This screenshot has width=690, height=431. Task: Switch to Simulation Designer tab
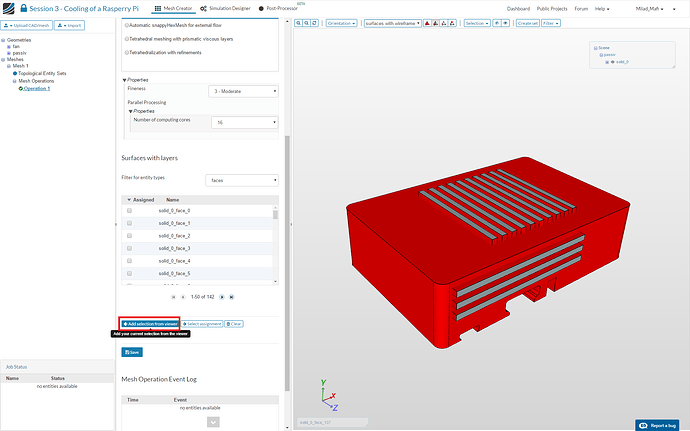click(x=225, y=8)
